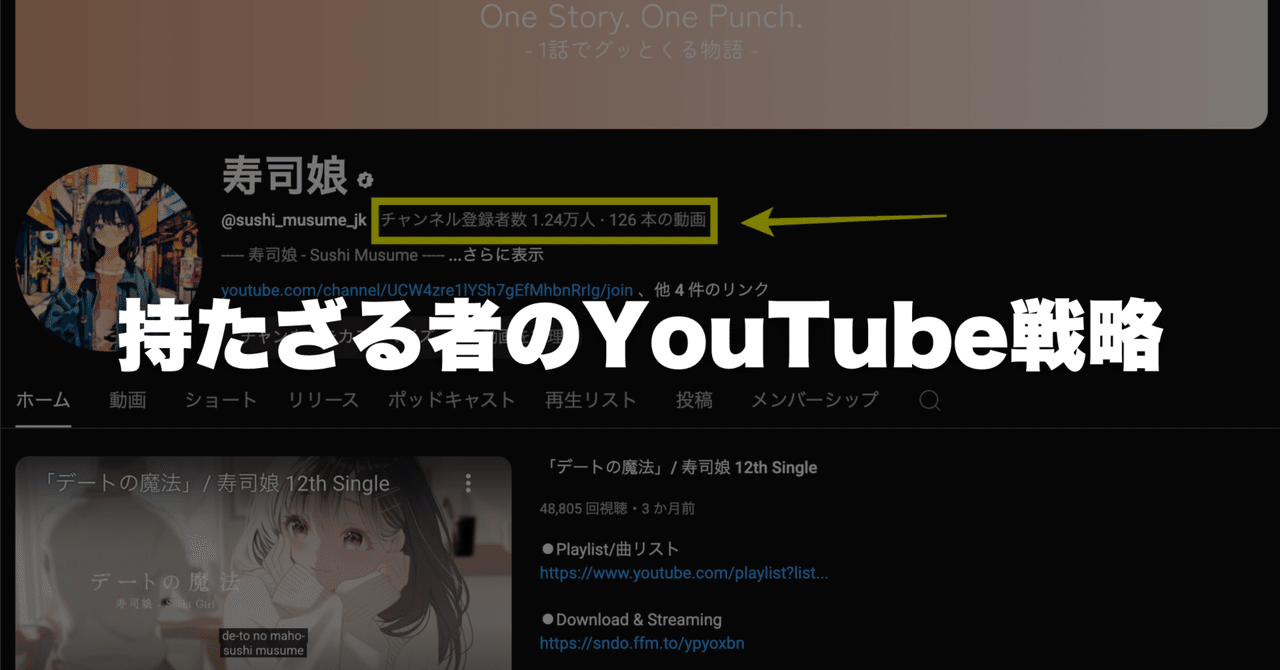The height and width of the screenshot is (670, 1280).
Task: Play the デートの魔法 featured video thumbnail
Action: 264,563
